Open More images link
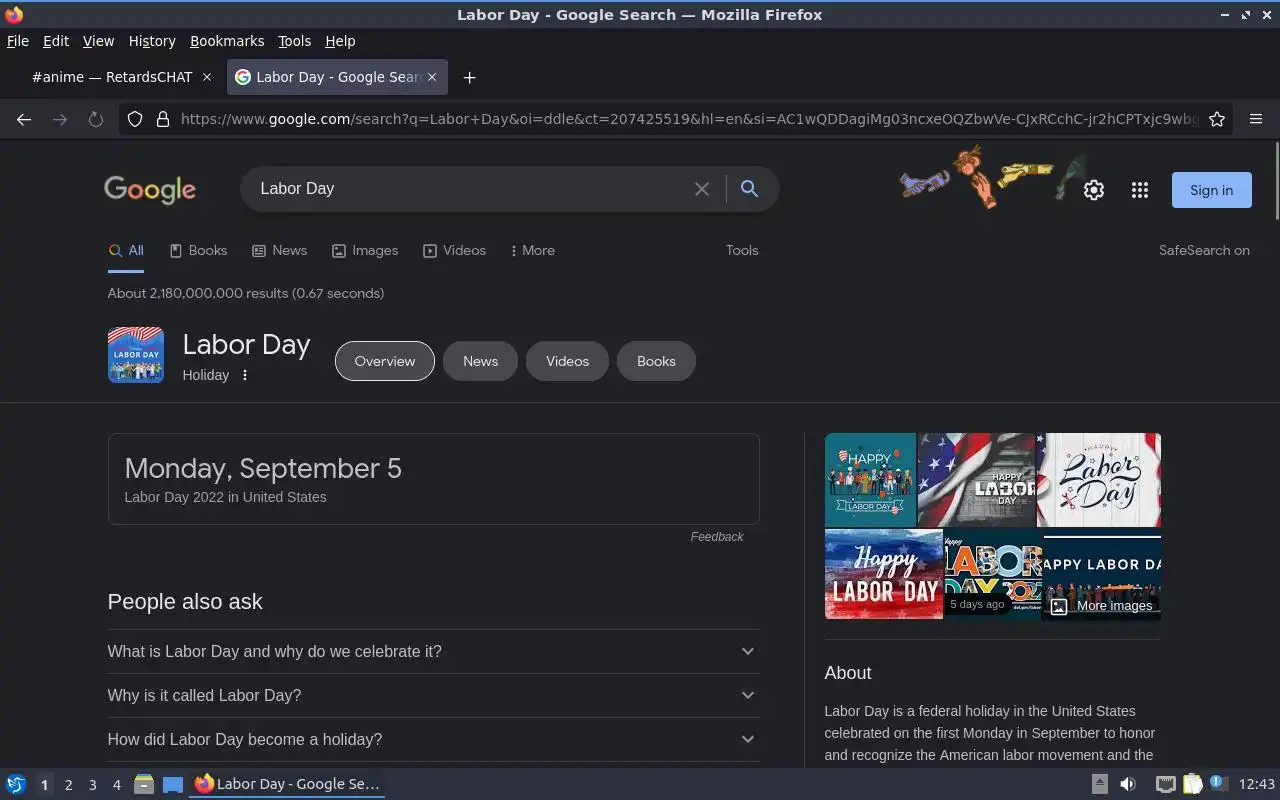The width and height of the screenshot is (1280, 800). click(1101, 606)
